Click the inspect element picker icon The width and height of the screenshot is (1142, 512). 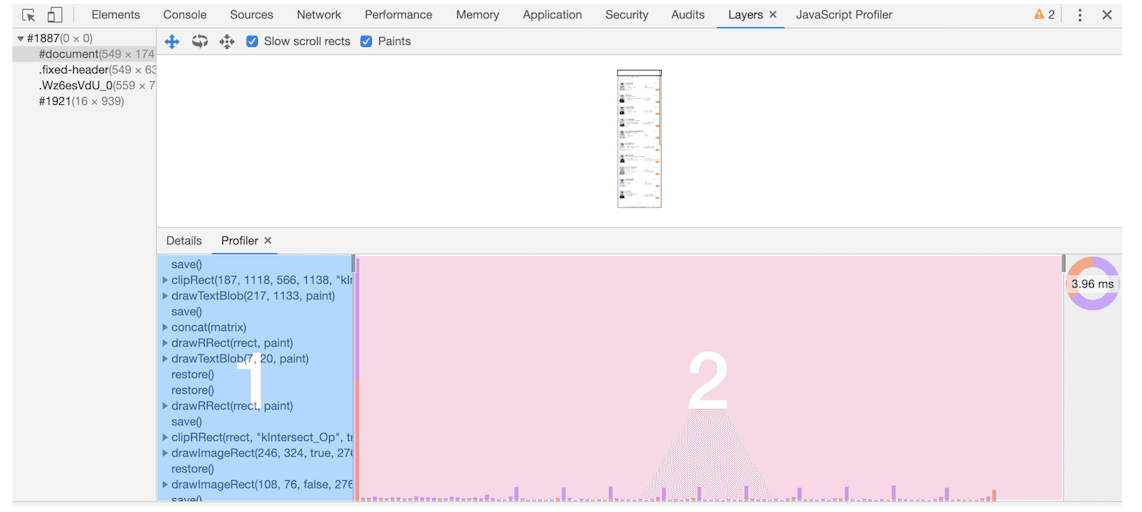point(28,15)
